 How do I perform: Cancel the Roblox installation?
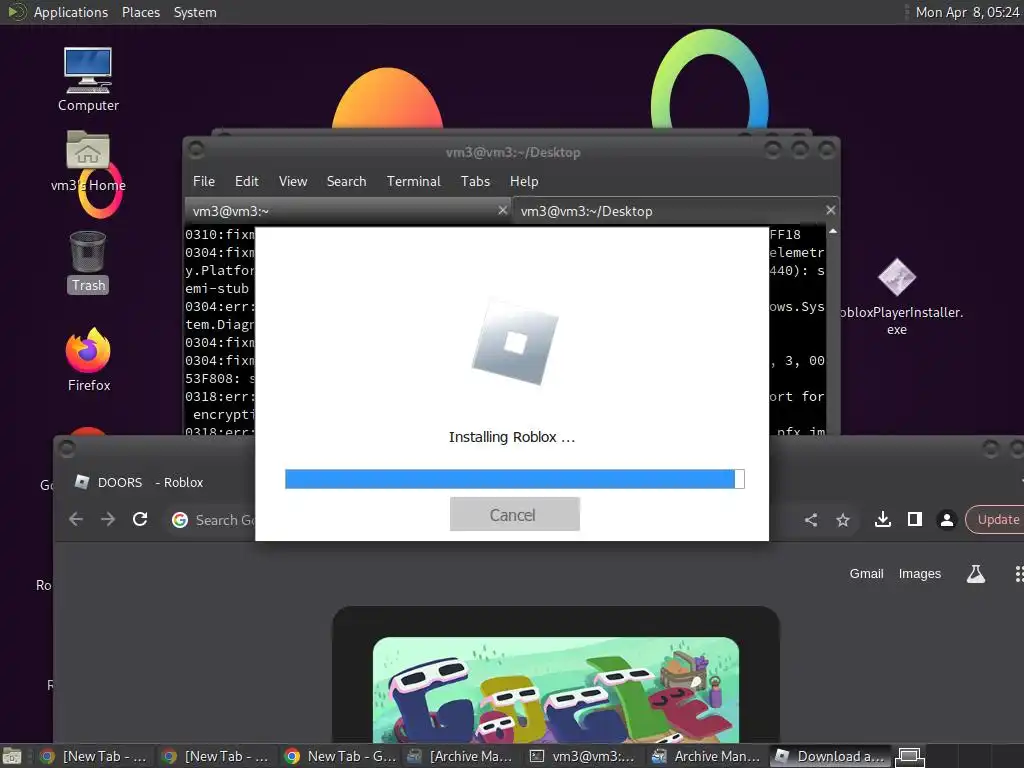click(515, 515)
